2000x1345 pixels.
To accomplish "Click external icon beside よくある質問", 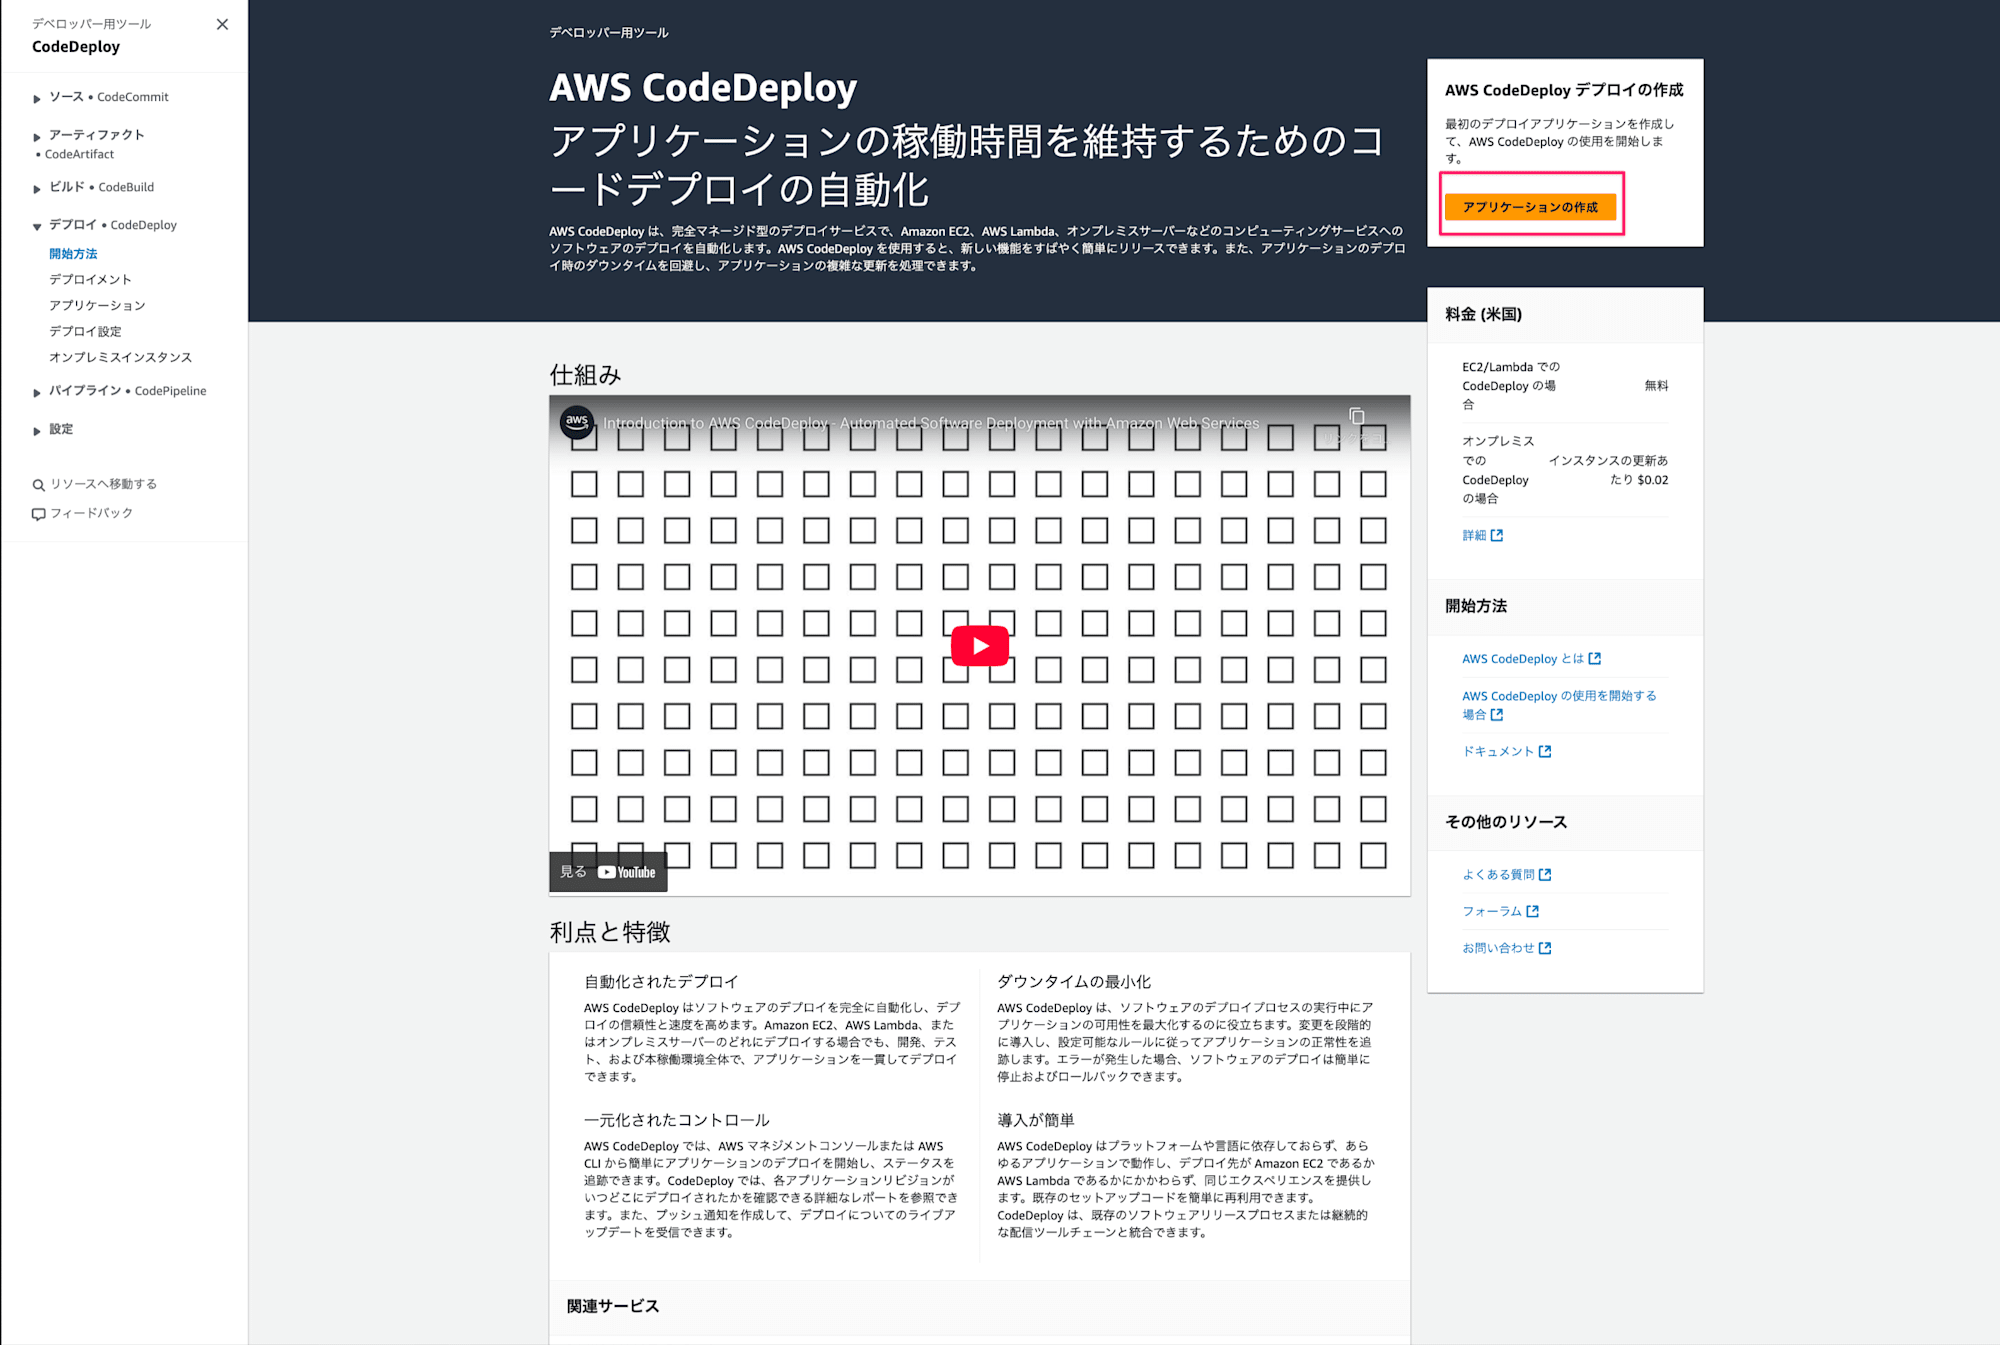I will [1545, 875].
